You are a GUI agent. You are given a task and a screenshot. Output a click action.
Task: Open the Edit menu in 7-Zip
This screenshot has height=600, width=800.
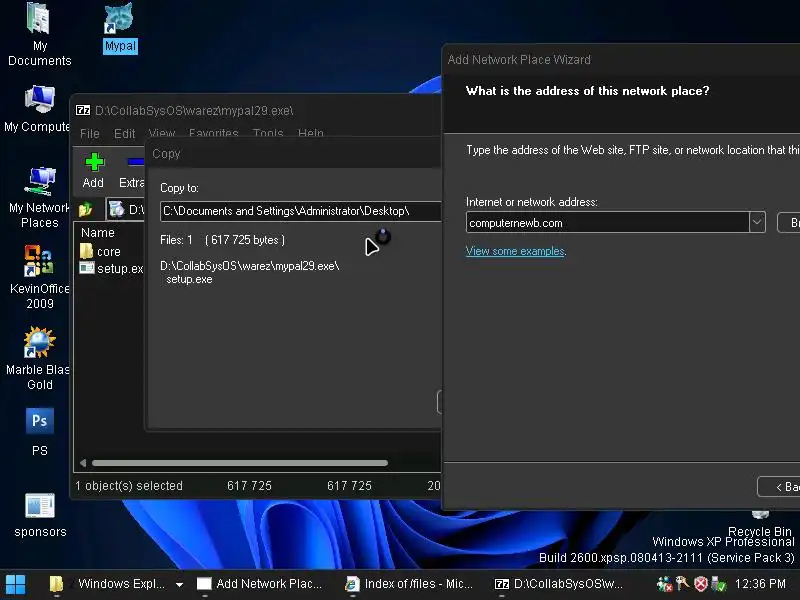pyautogui.click(x=124, y=134)
